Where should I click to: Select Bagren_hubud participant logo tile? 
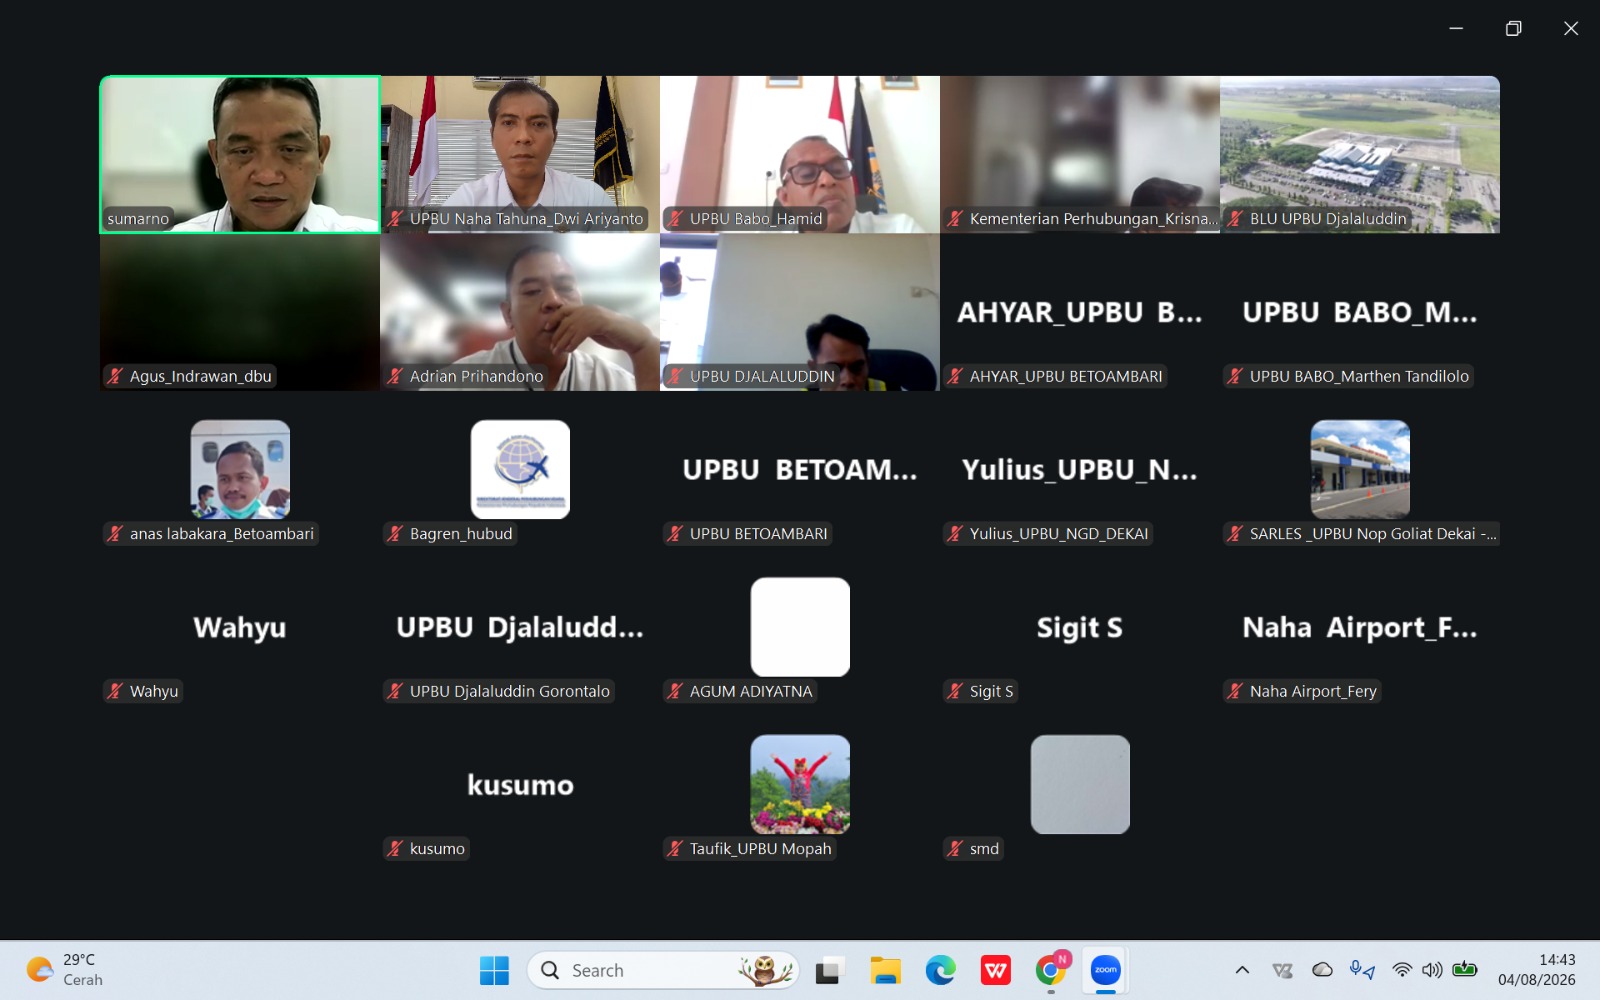tap(520, 469)
